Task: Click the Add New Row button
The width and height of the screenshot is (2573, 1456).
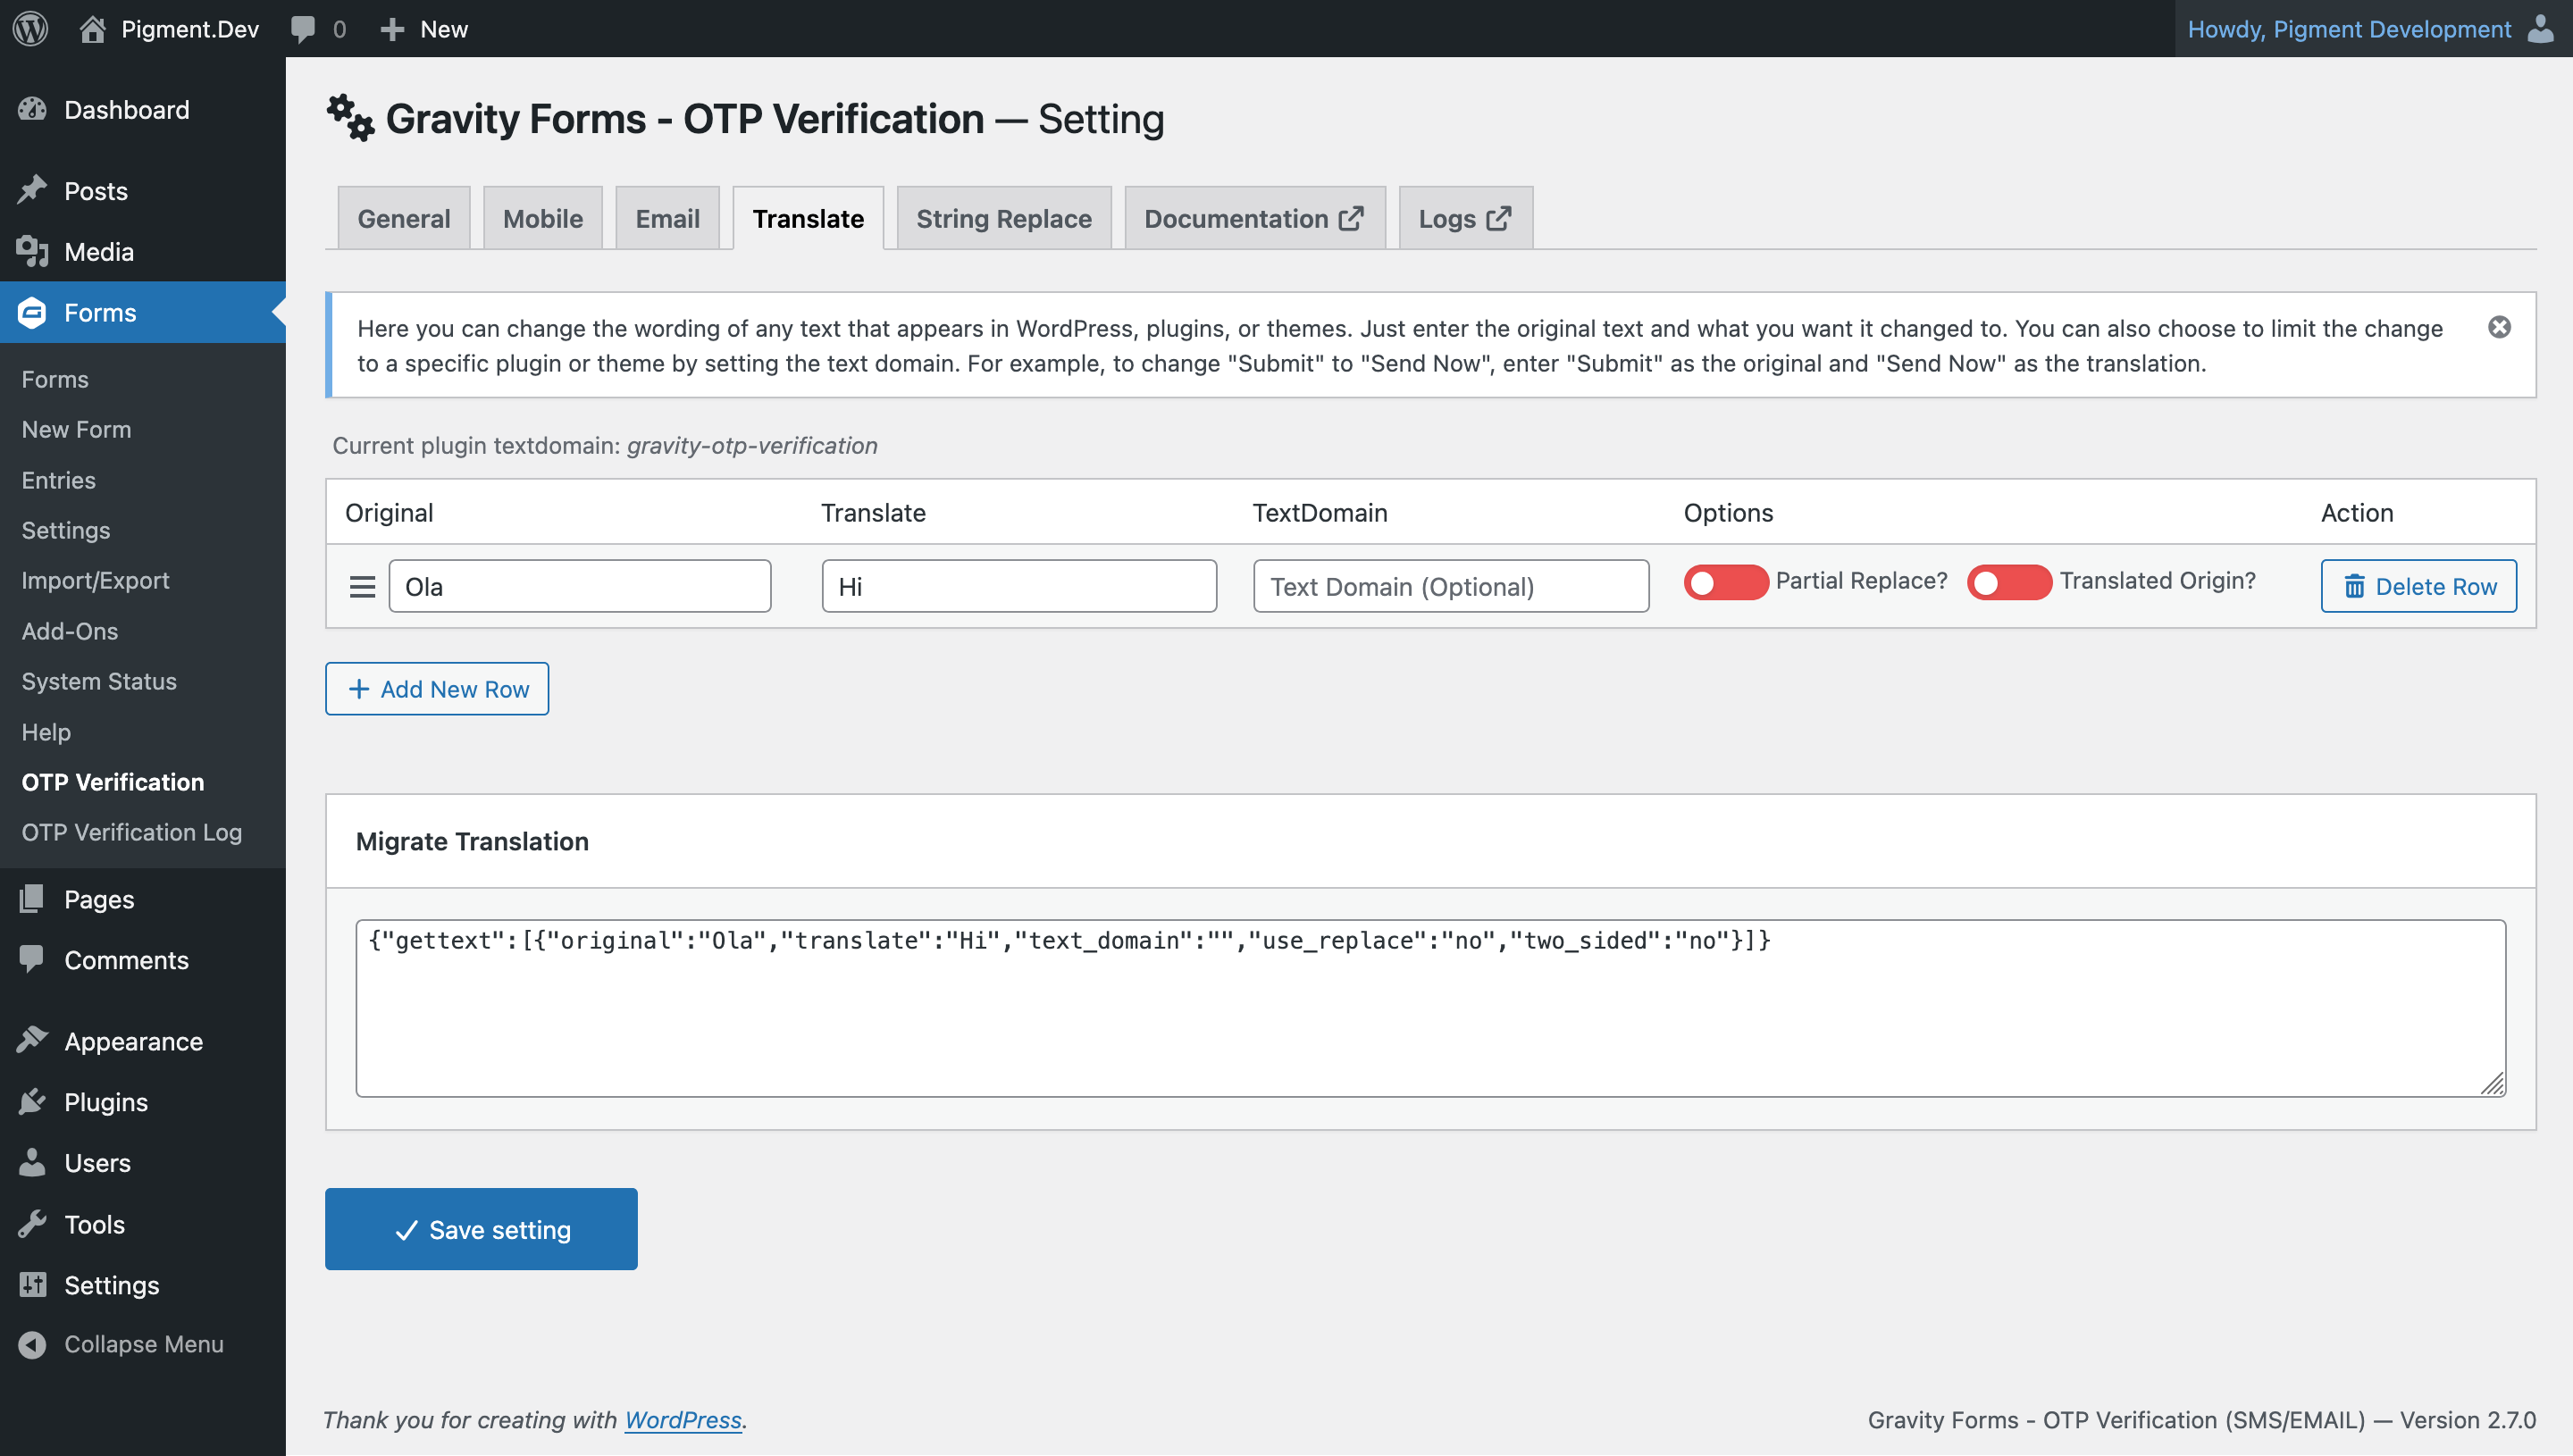Action: (437, 689)
